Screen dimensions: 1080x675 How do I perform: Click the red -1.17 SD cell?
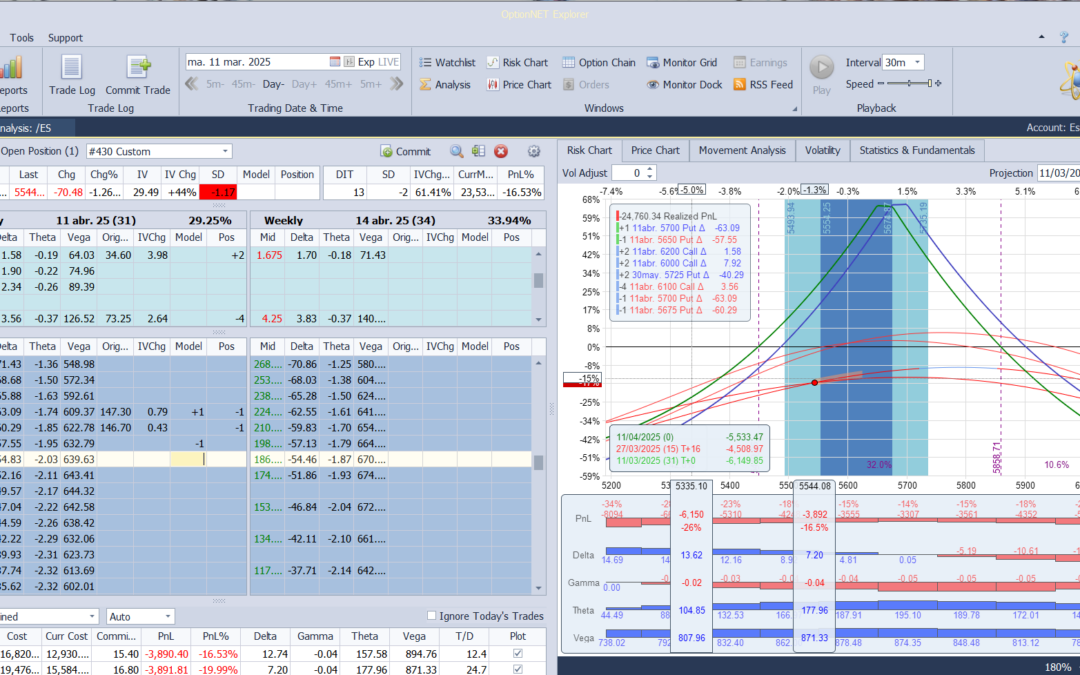tap(218, 192)
